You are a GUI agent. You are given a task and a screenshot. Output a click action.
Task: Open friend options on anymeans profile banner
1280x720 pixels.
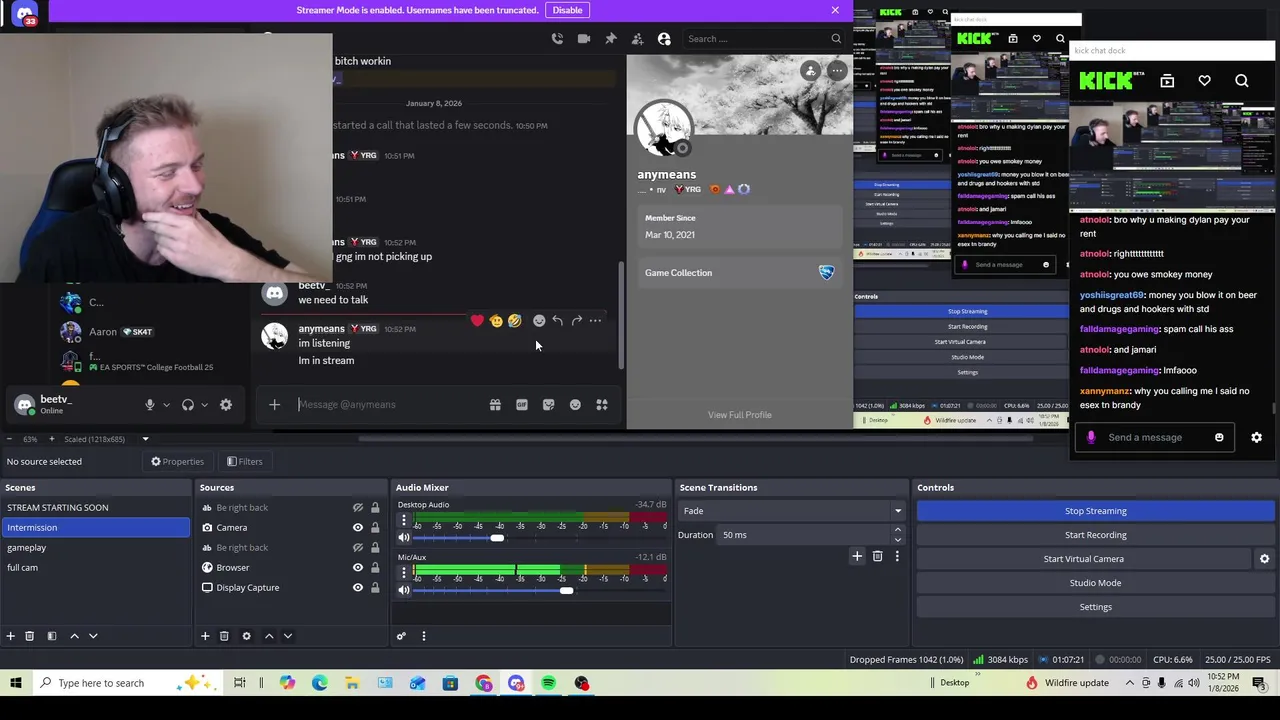coord(810,70)
